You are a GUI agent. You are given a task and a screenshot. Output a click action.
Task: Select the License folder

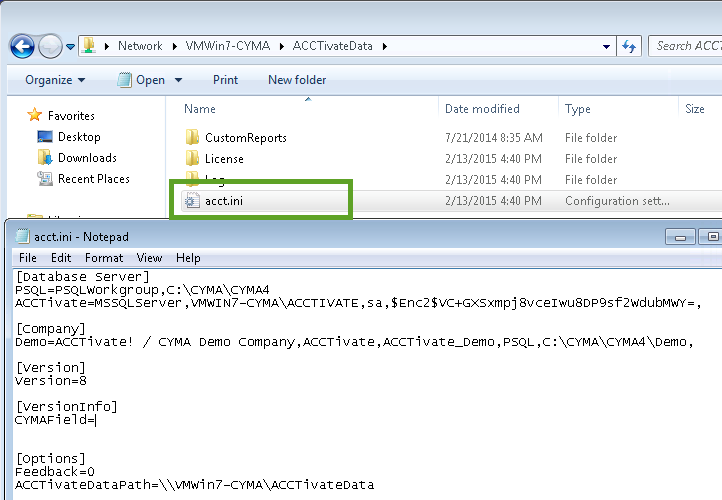[x=224, y=159]
